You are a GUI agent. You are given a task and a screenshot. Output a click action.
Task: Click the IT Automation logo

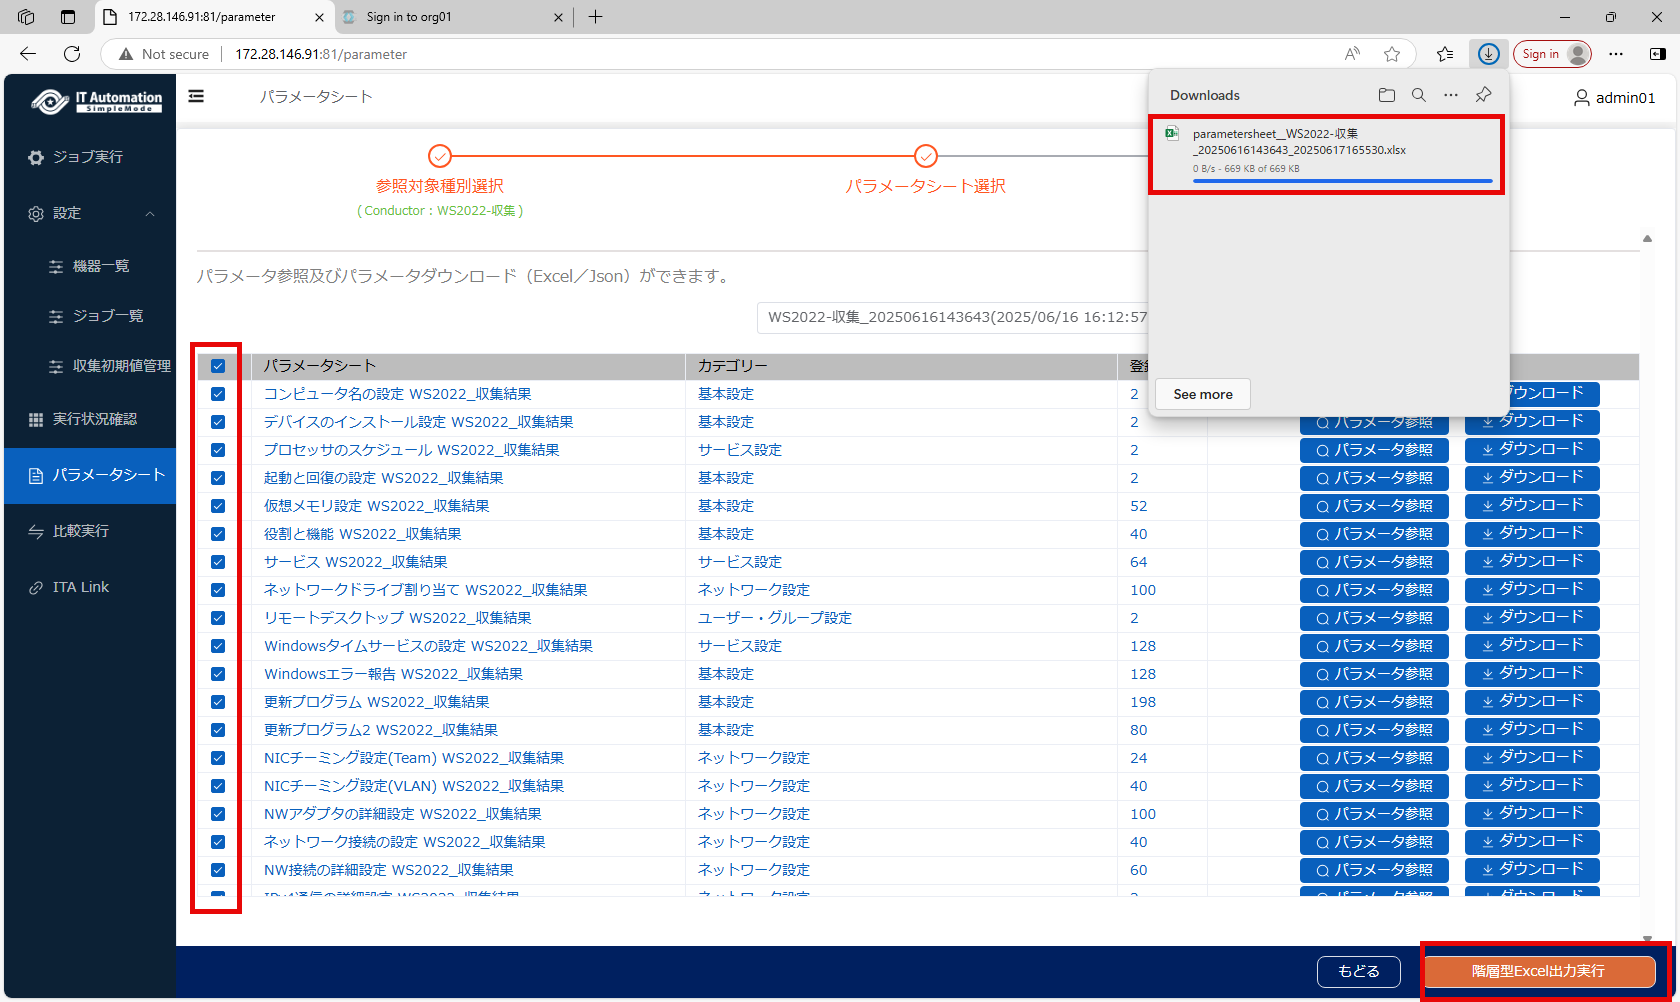click(96, 101)
